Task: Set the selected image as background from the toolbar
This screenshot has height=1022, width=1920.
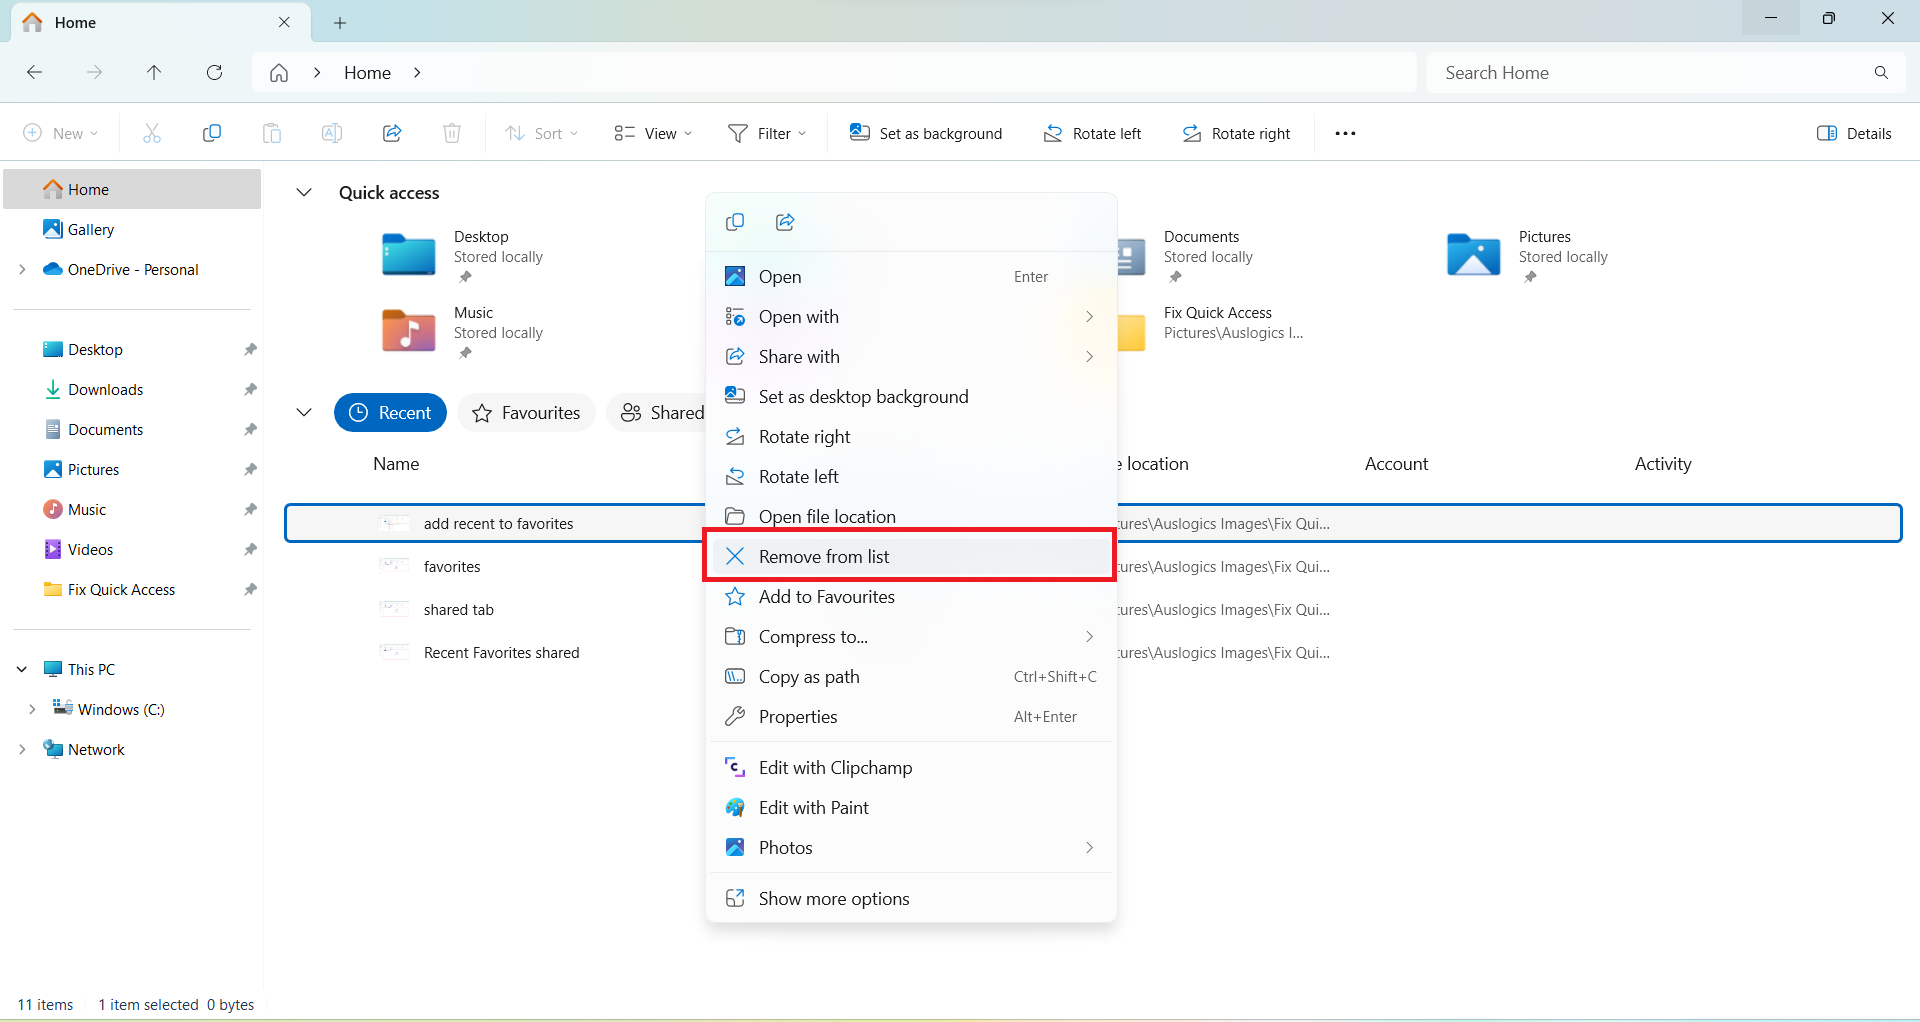Action: coord(925,132)
